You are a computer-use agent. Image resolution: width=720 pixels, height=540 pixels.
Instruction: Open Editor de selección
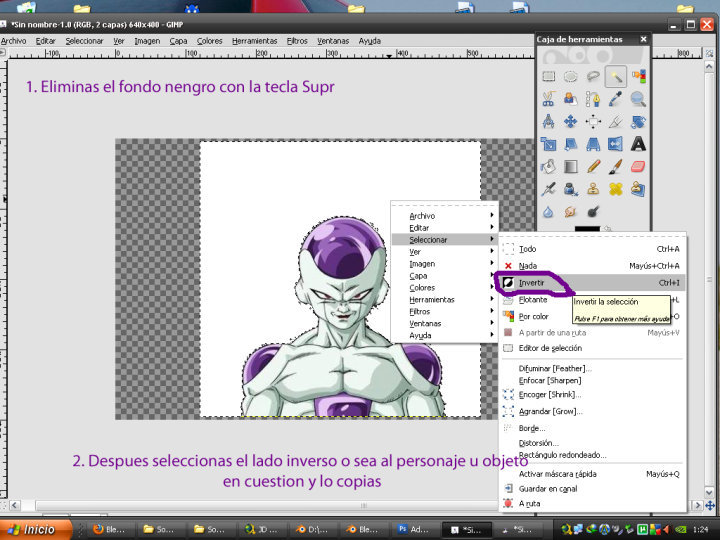(592, 348)
